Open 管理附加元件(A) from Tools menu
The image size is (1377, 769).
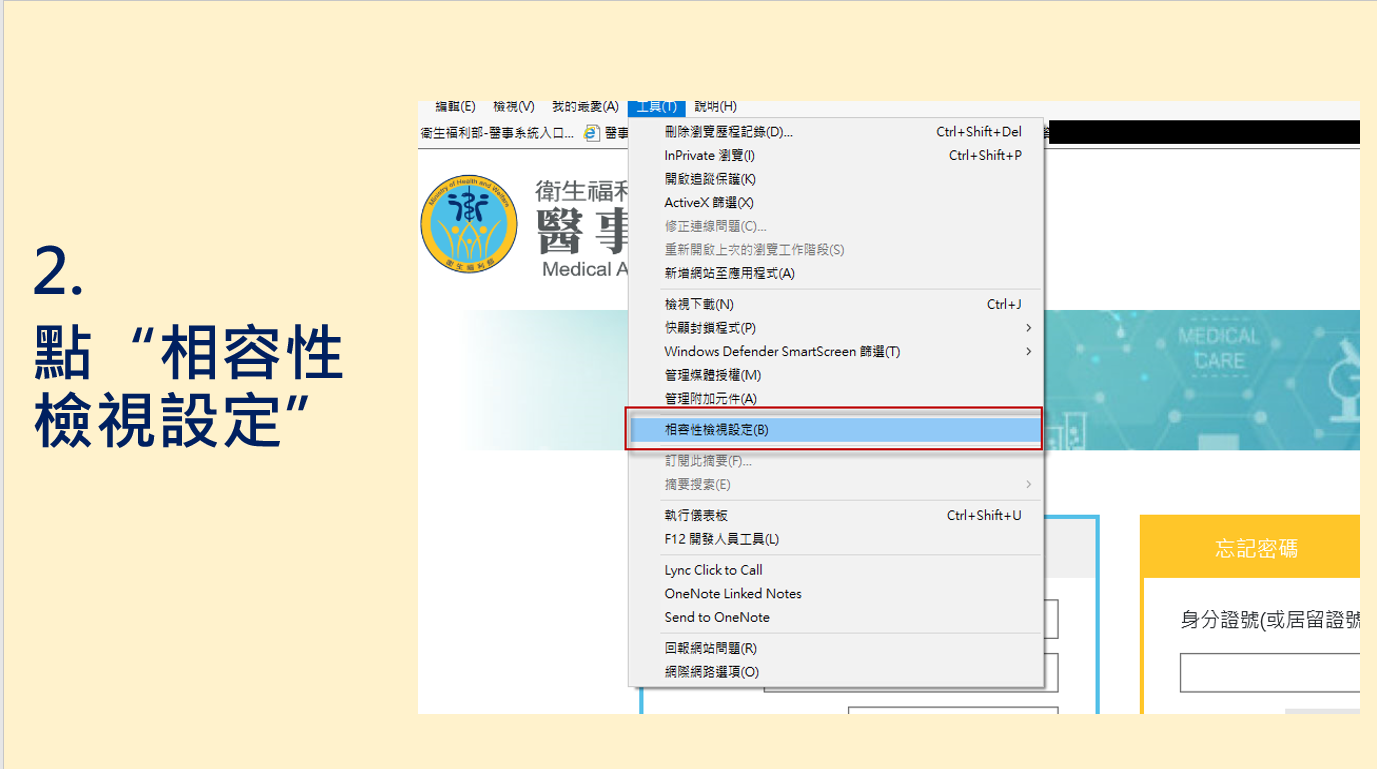click(x=710, y=399)
